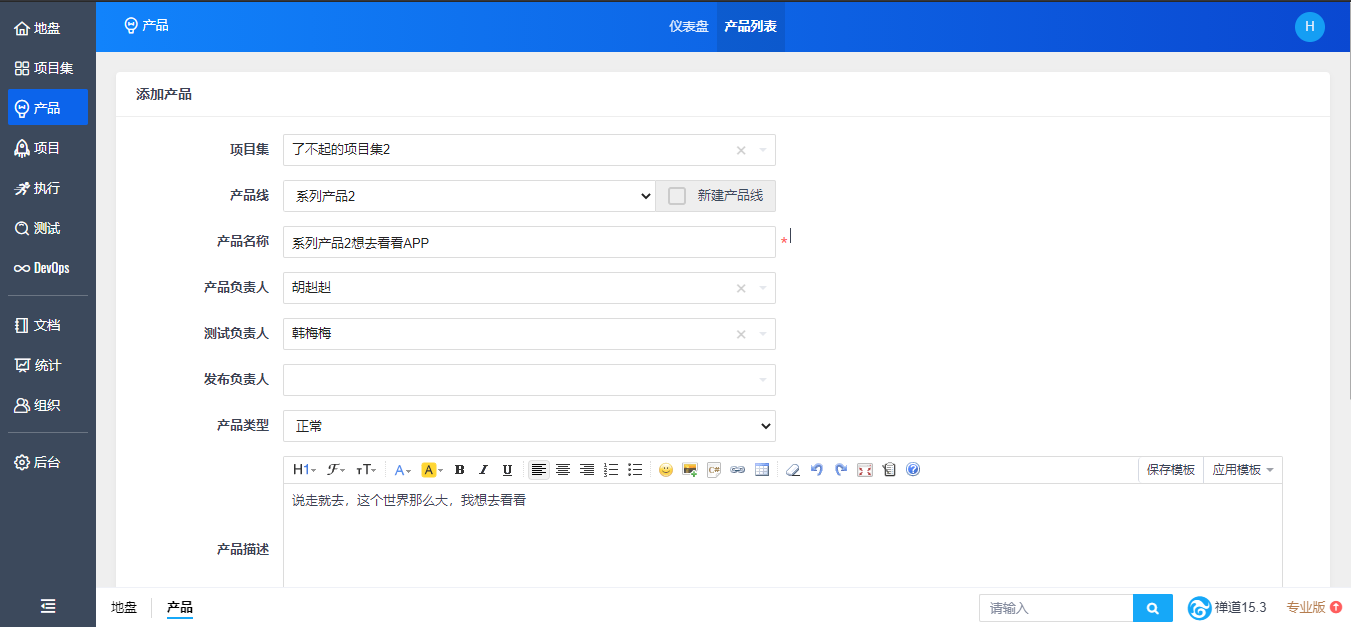Insert an emoticon into the description
Image resolution: width=1351 pixels, height=627 pixels.
click(665, 470)
